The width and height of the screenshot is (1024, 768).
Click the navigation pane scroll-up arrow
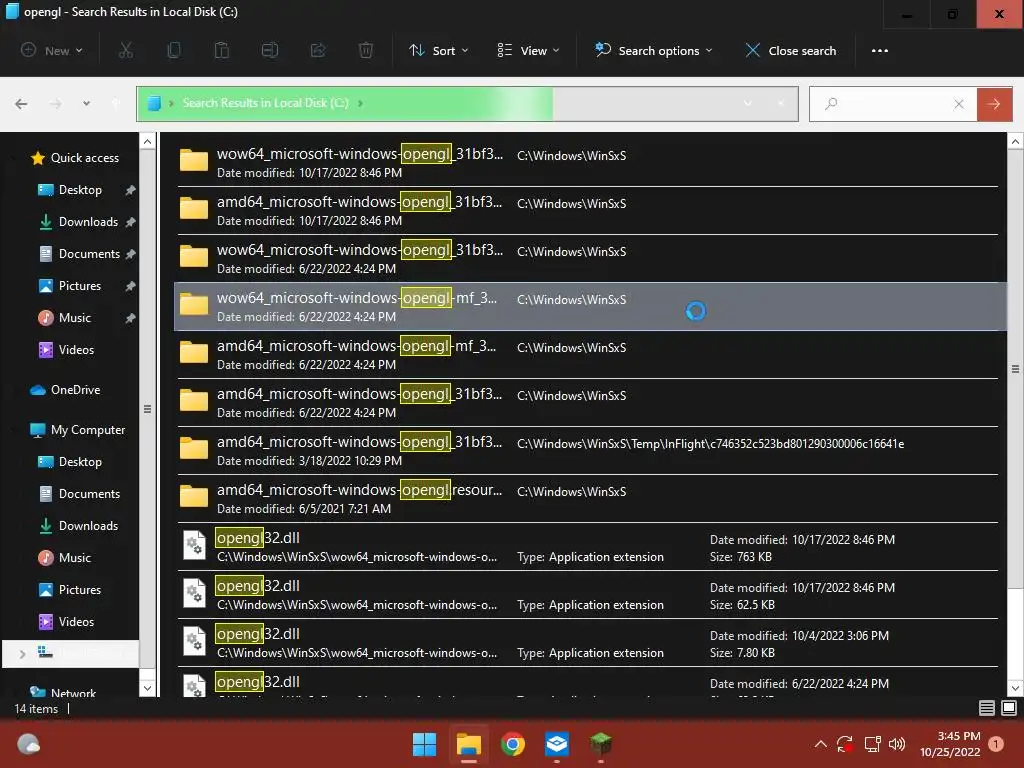click(x=148, y=141)
